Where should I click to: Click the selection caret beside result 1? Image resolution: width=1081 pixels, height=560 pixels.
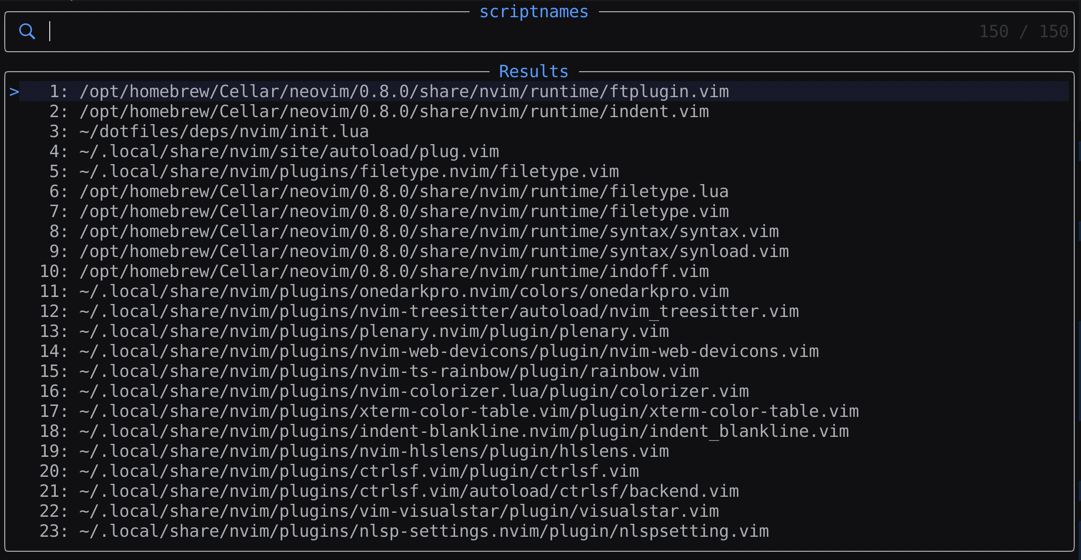14,91
